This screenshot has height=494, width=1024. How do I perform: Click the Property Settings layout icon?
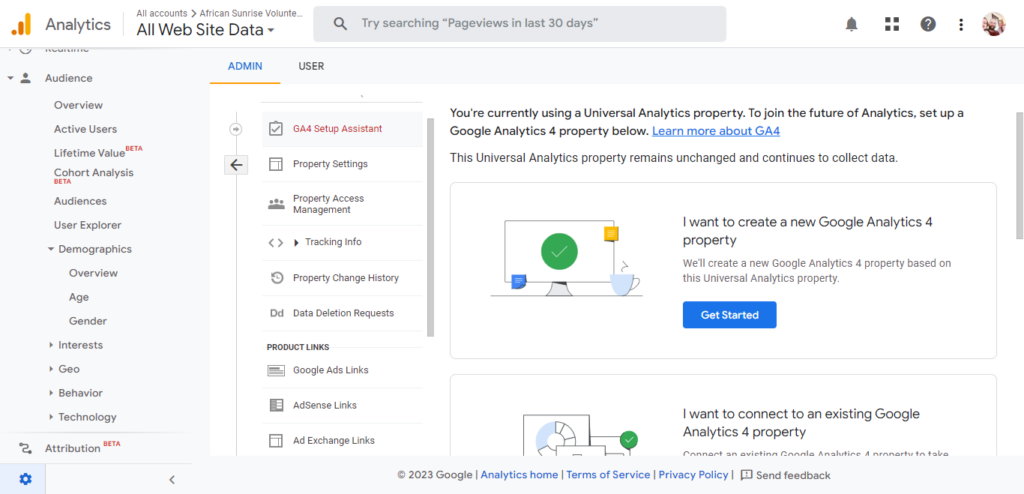pos(276,164)
